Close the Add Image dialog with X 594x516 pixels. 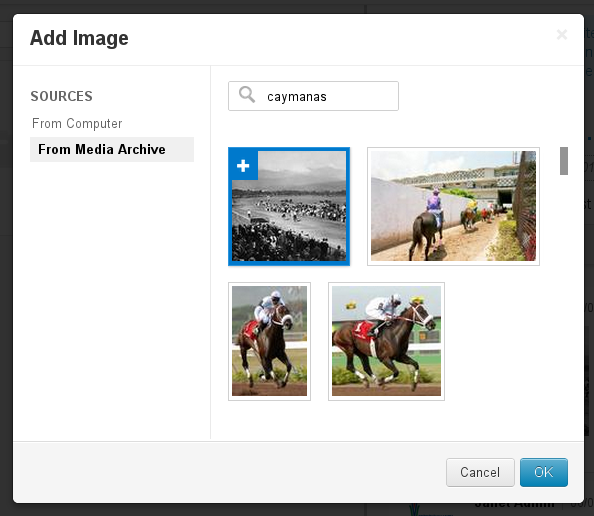tap(562, 34)
